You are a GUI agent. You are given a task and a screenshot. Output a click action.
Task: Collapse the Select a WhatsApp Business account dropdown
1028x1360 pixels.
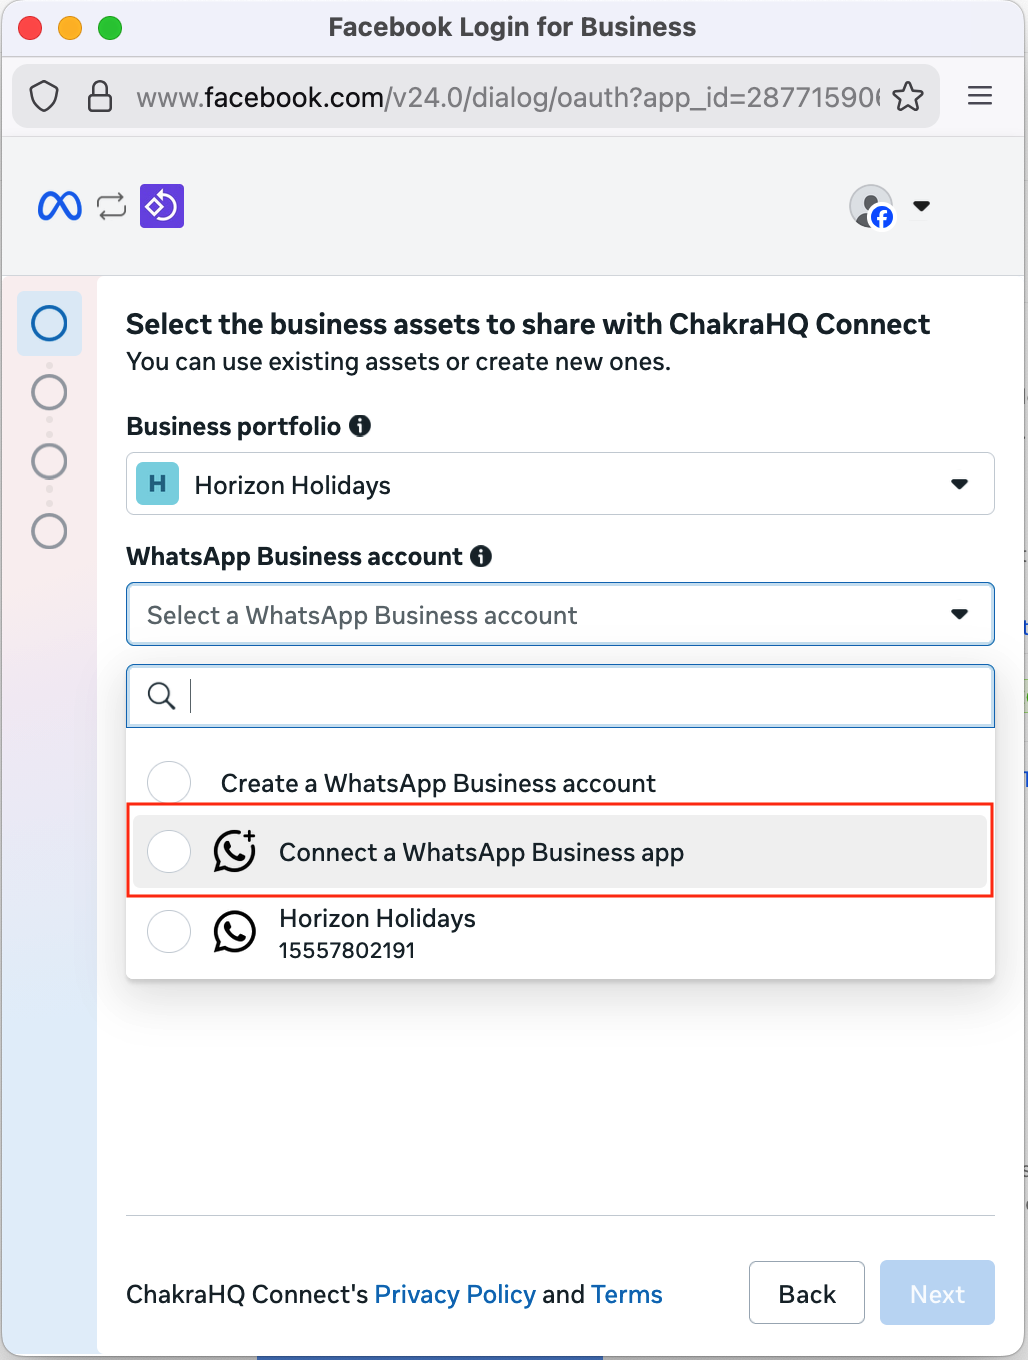[560, 615]
